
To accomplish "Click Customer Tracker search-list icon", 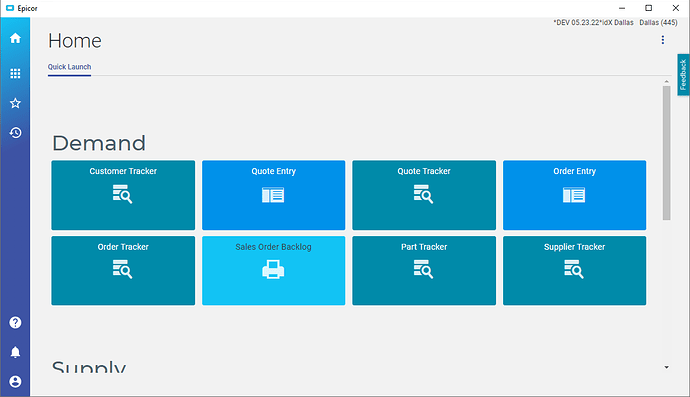I will (122, 194).
